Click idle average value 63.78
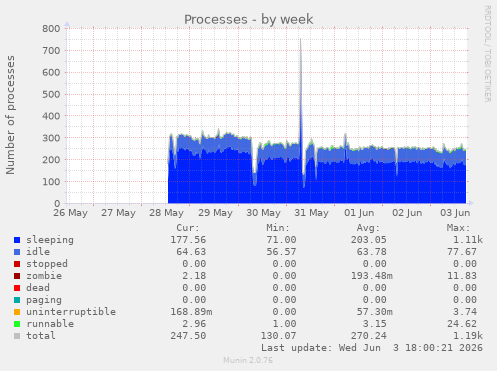Image resolution: width=497 pixels, height=371 pixels. (372, 252)
